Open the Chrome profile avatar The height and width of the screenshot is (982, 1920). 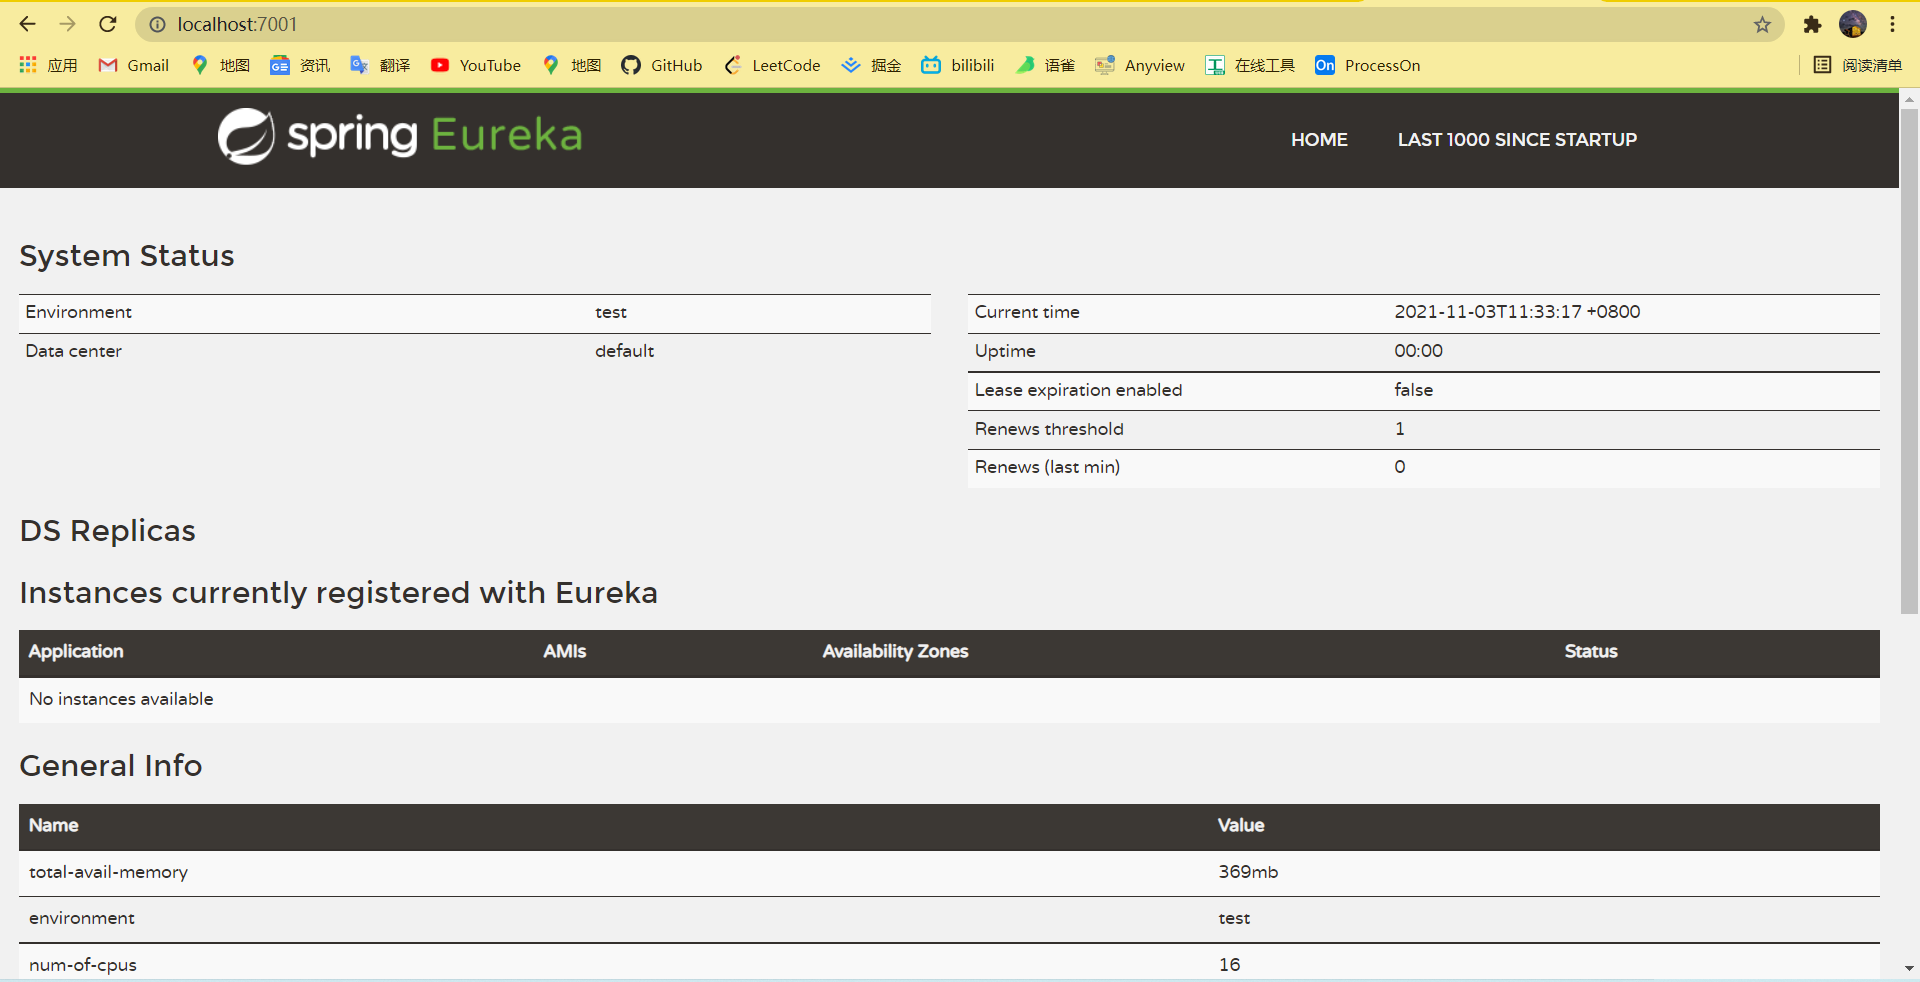pos(1852,24)
